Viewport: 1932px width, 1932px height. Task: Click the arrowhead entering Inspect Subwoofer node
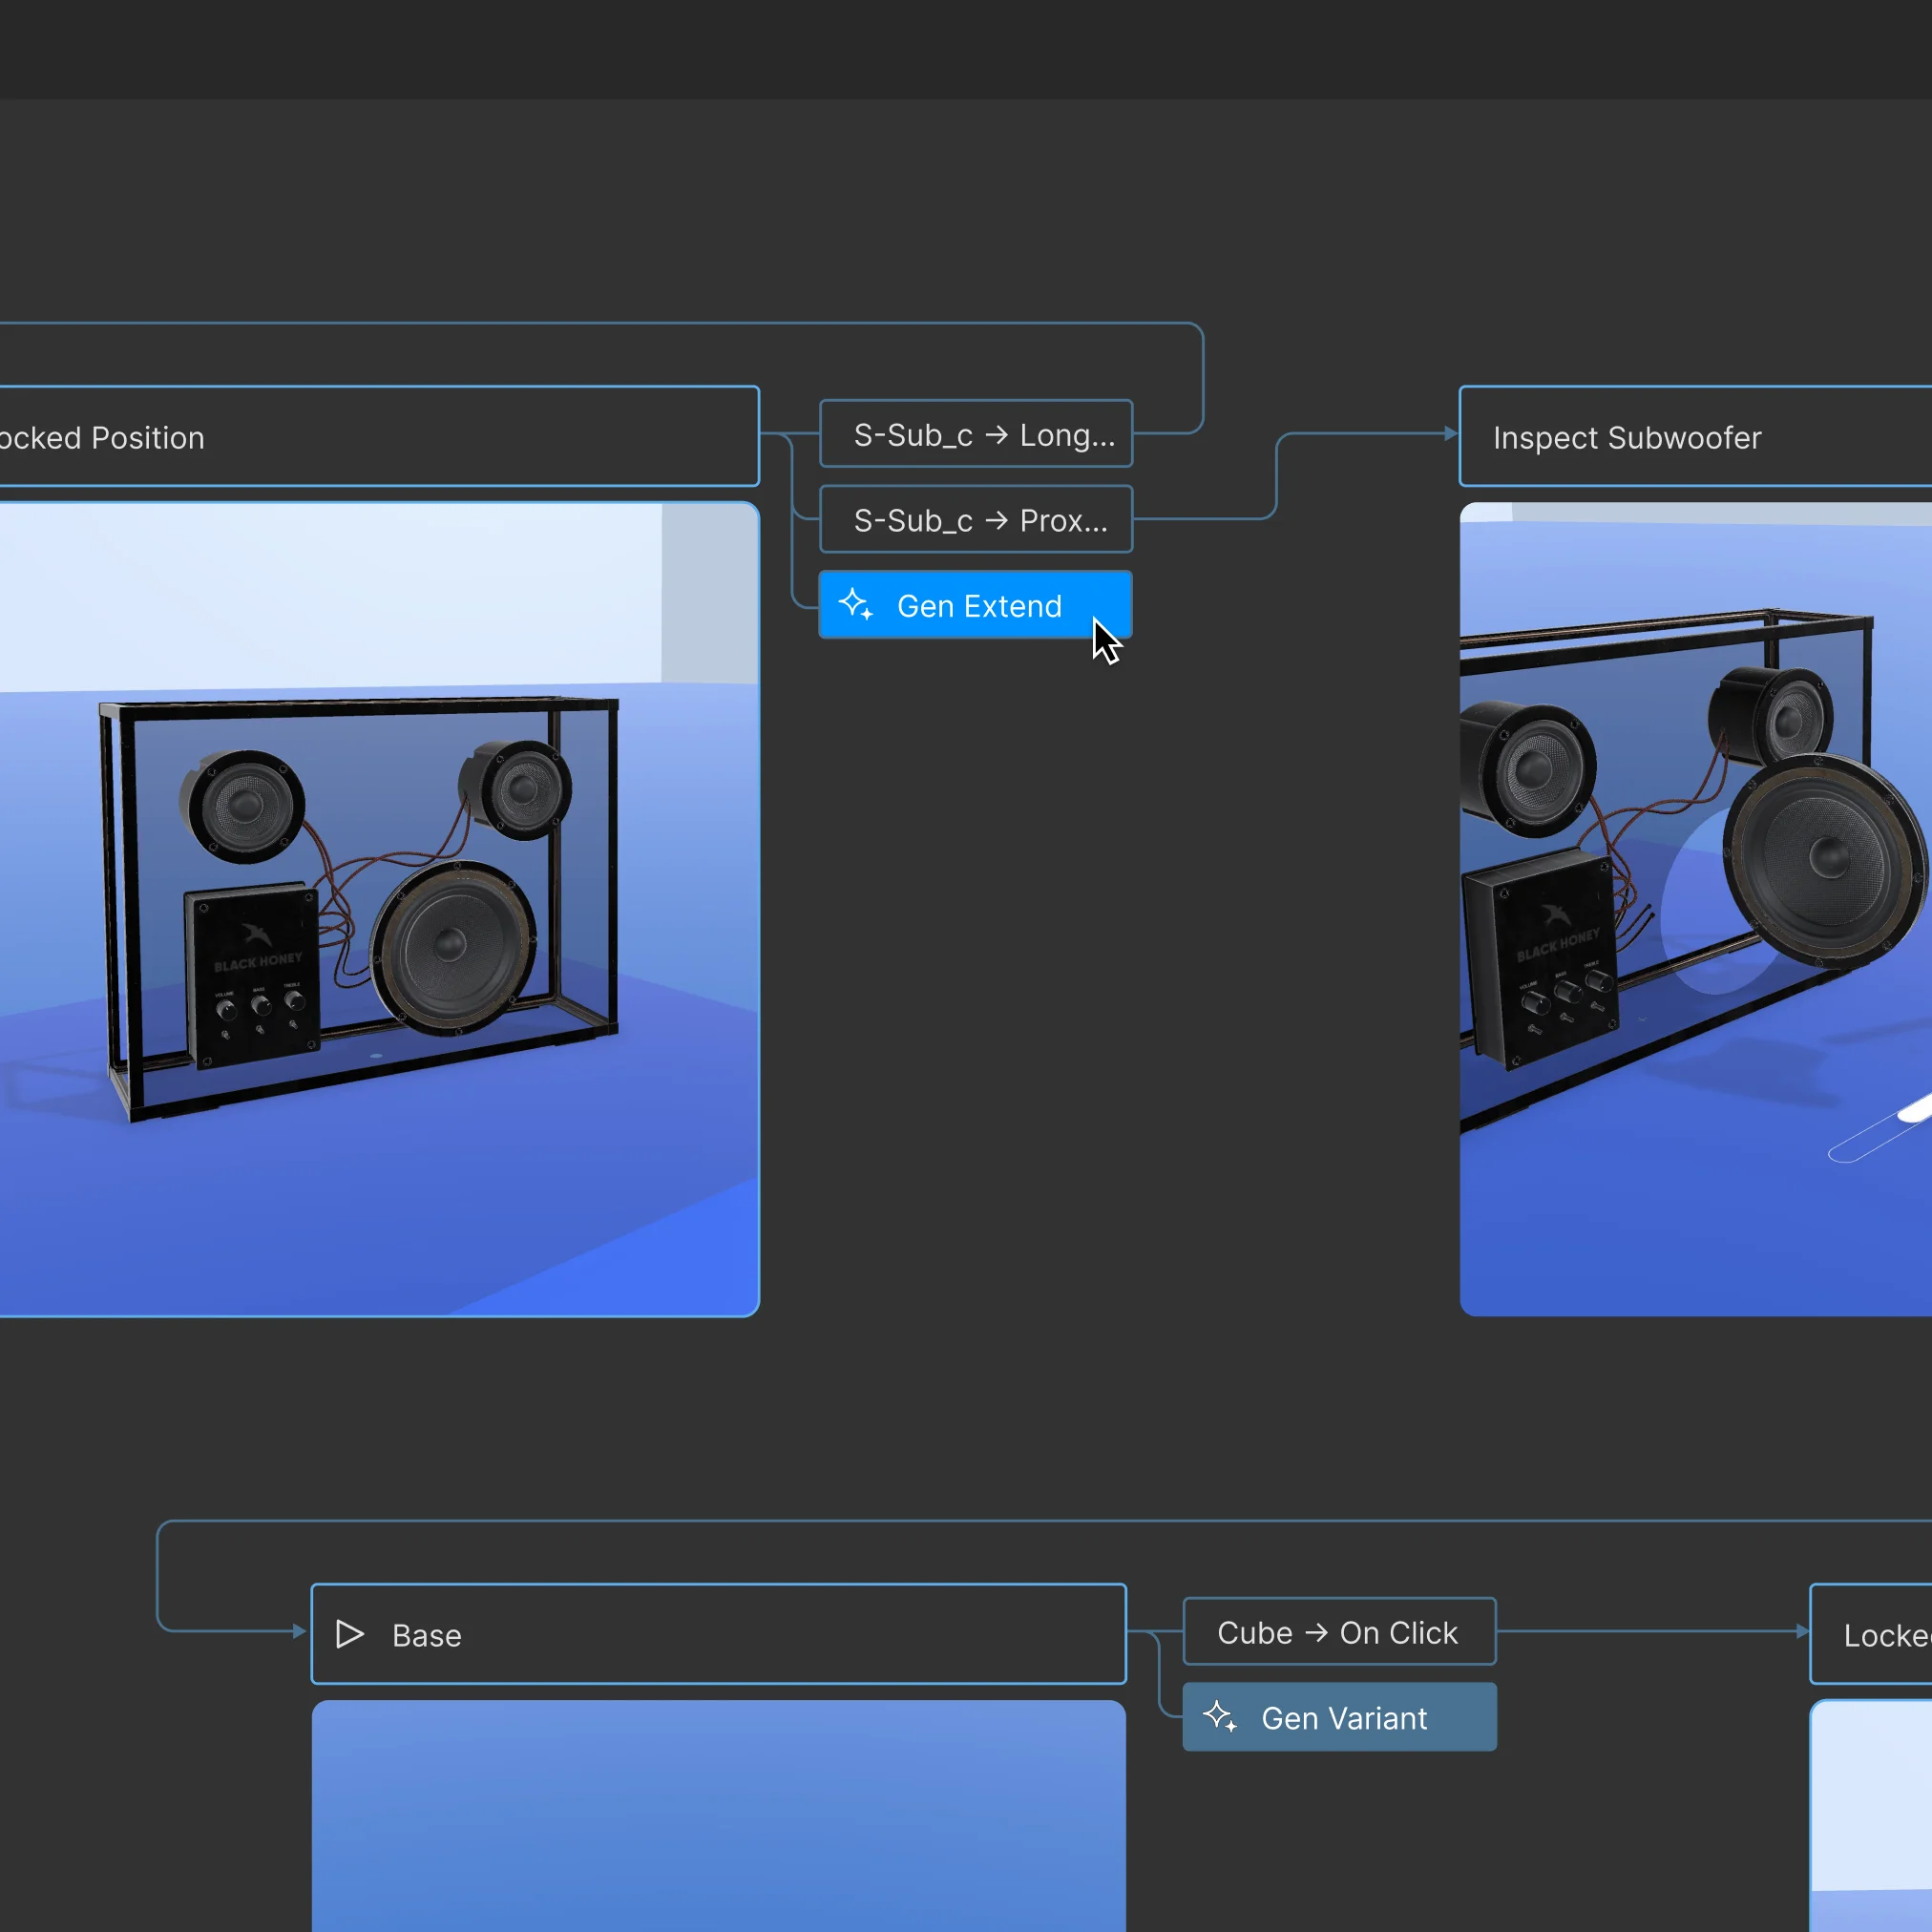tap(1451, 433)
